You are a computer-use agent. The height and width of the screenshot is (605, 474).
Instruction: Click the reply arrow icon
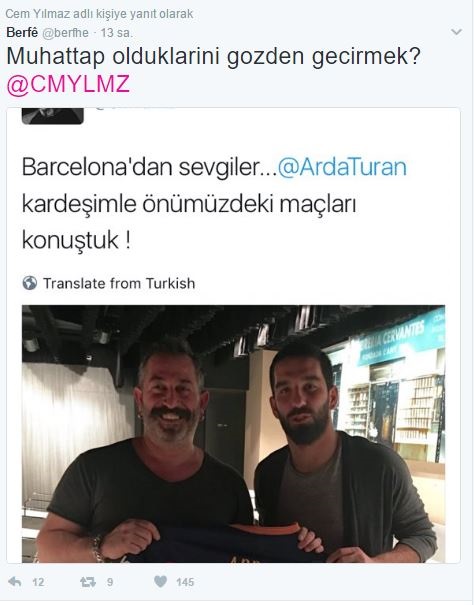14,581
